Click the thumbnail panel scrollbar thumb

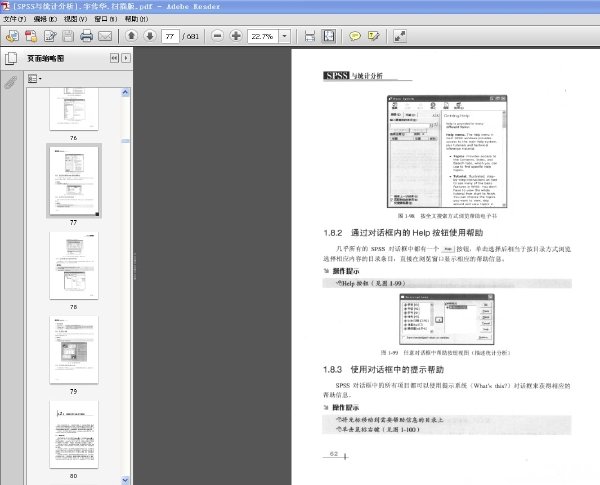pyautogui.click(x=126, y=141)
